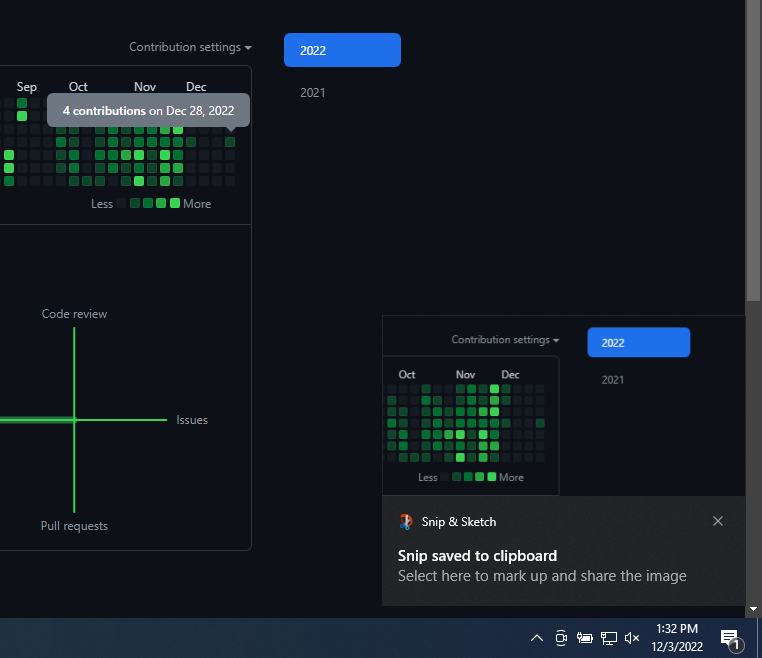762x658 pixels.
Task: Open 'Snip saved to clipboard' notification message
Action: coord(478,556)
